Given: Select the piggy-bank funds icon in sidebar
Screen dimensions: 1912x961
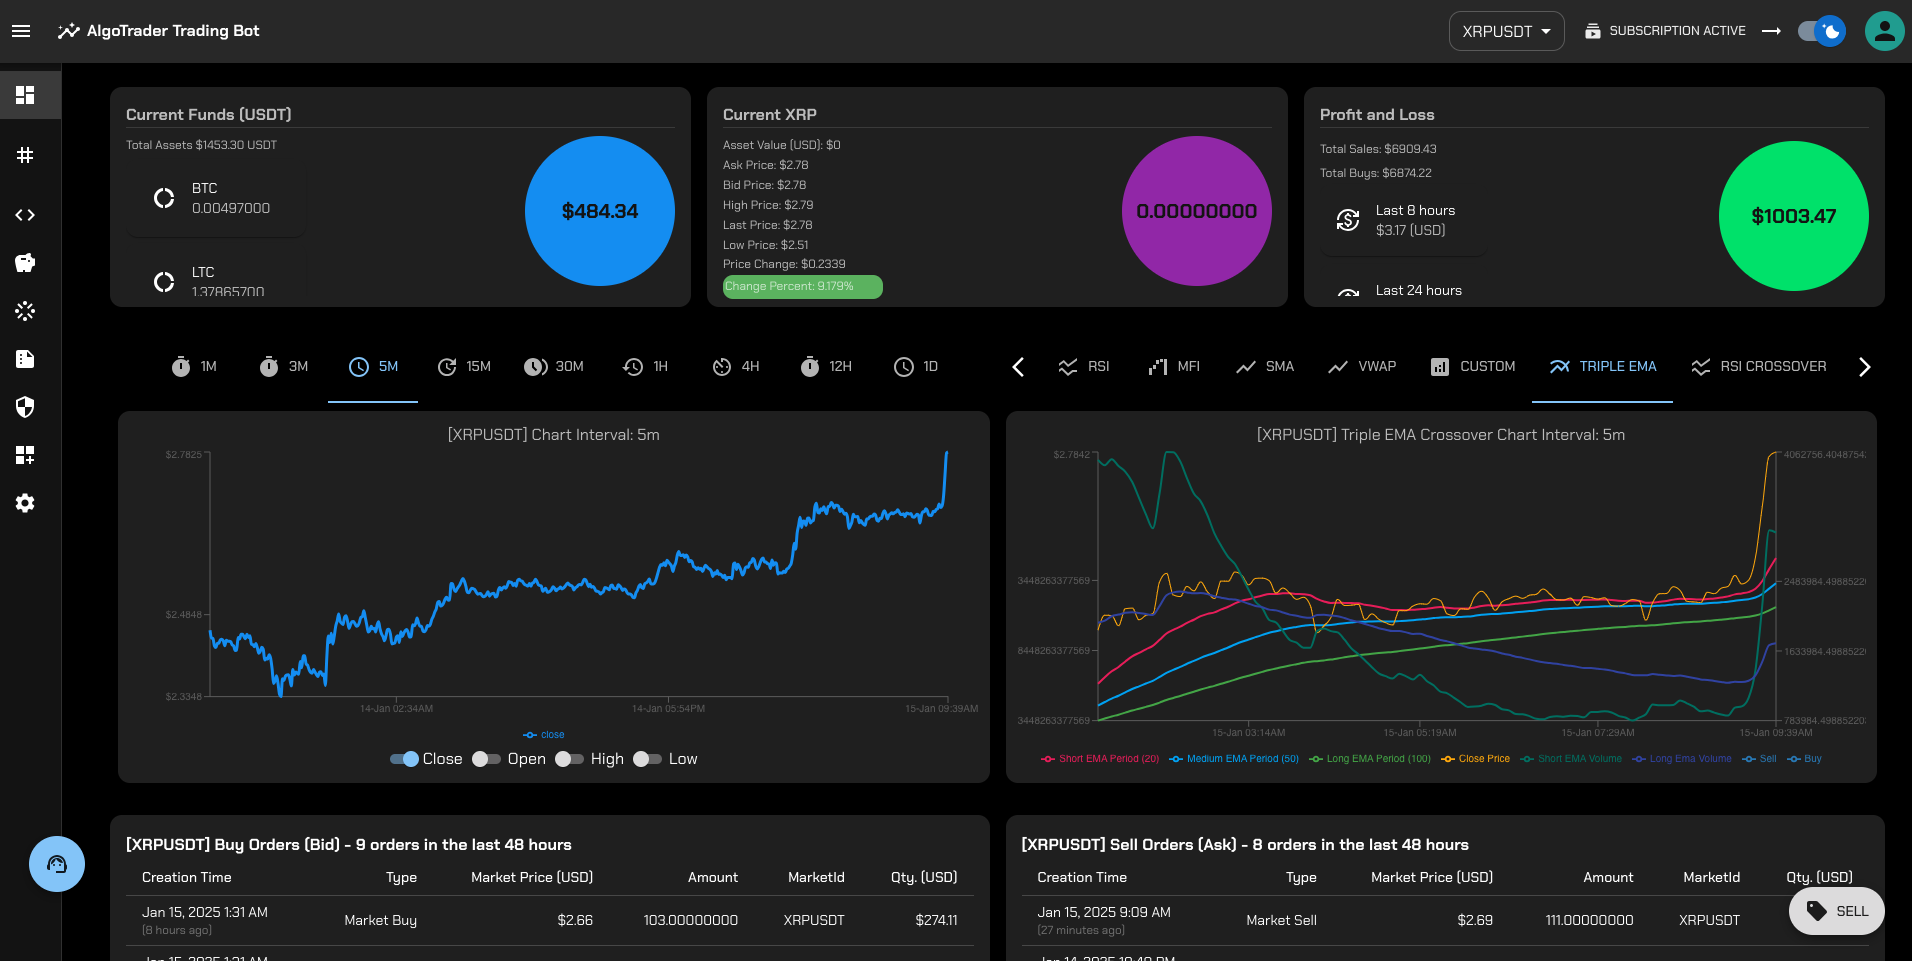Looking at the screenshot, I should tap(25, 263).
